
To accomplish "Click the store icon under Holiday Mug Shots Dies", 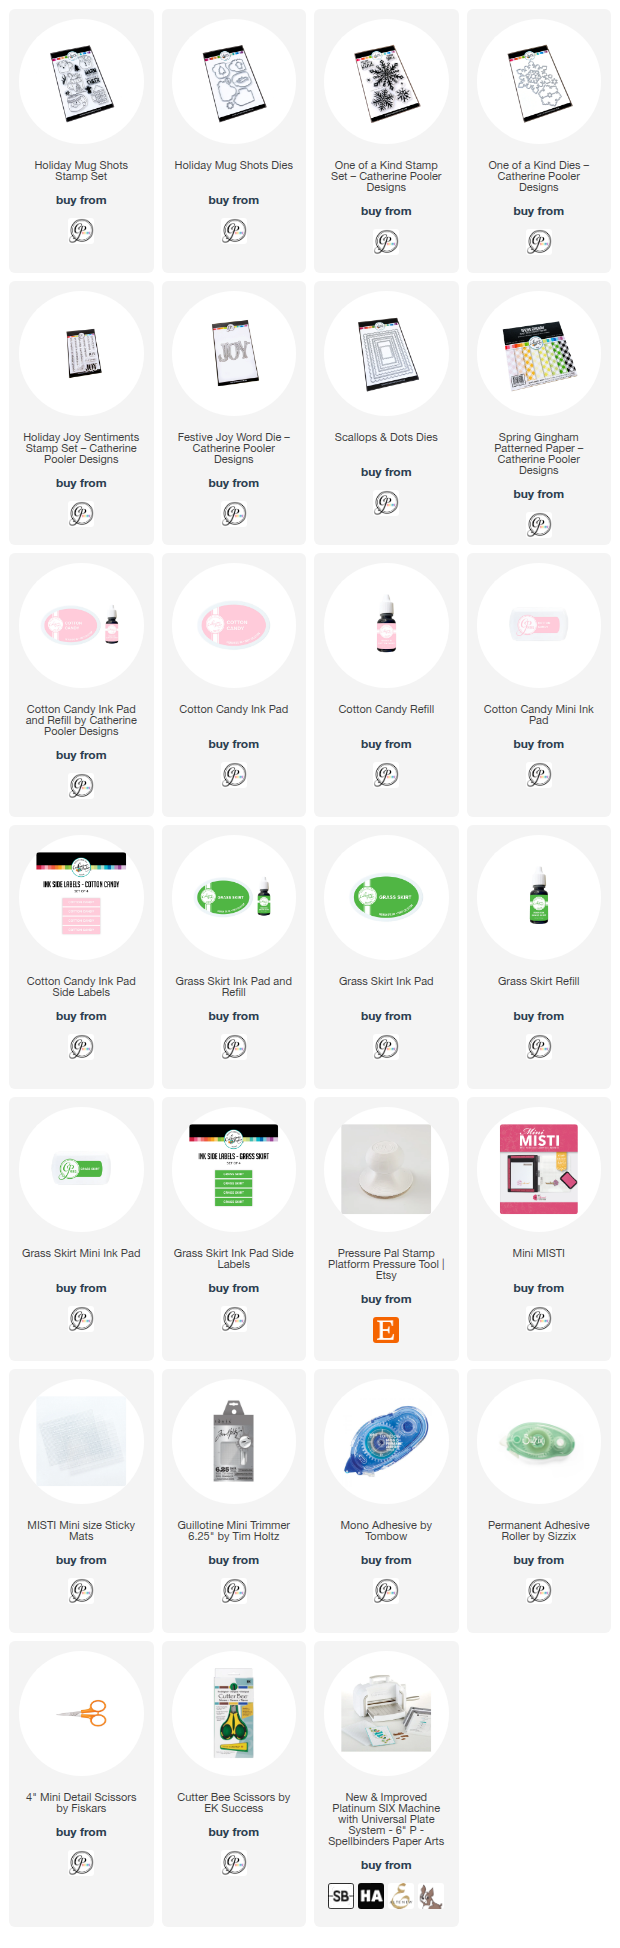I will 234,231.
